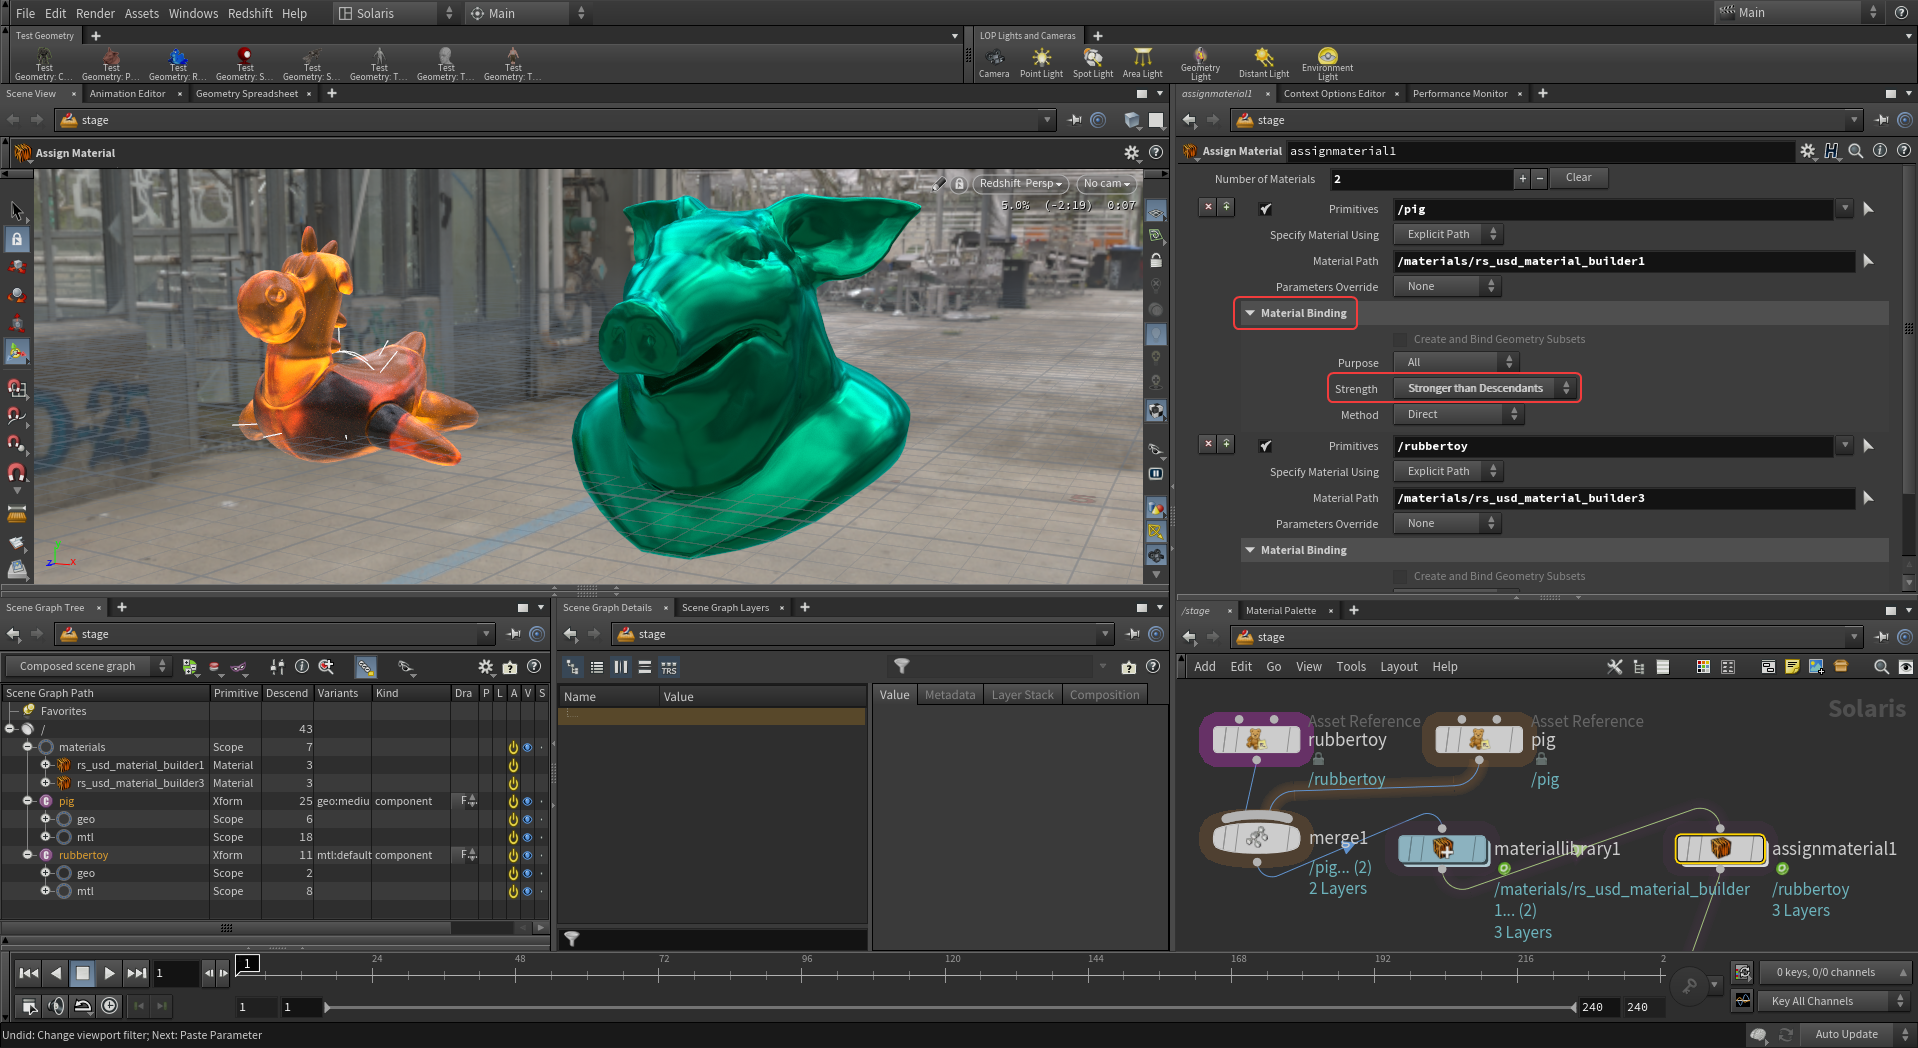Toggle the enable checkbox for /pig material
The image size is (1918, 1048).
point(1266,209)
